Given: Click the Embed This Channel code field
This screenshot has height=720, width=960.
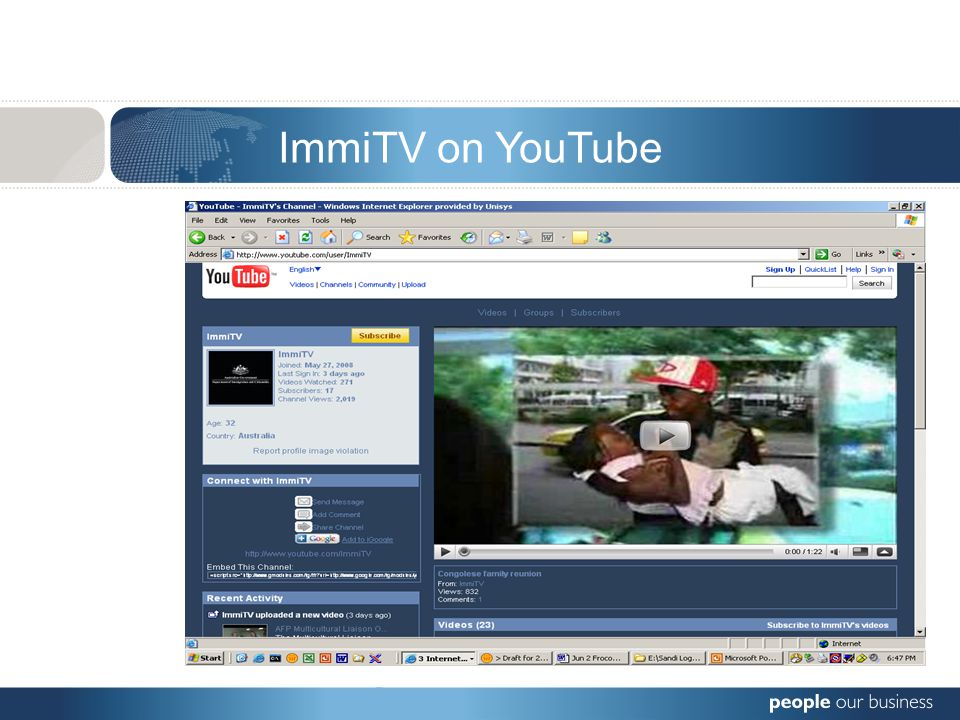Looking at the screenshot, I should pyautogui.click(x=312, y=576).
